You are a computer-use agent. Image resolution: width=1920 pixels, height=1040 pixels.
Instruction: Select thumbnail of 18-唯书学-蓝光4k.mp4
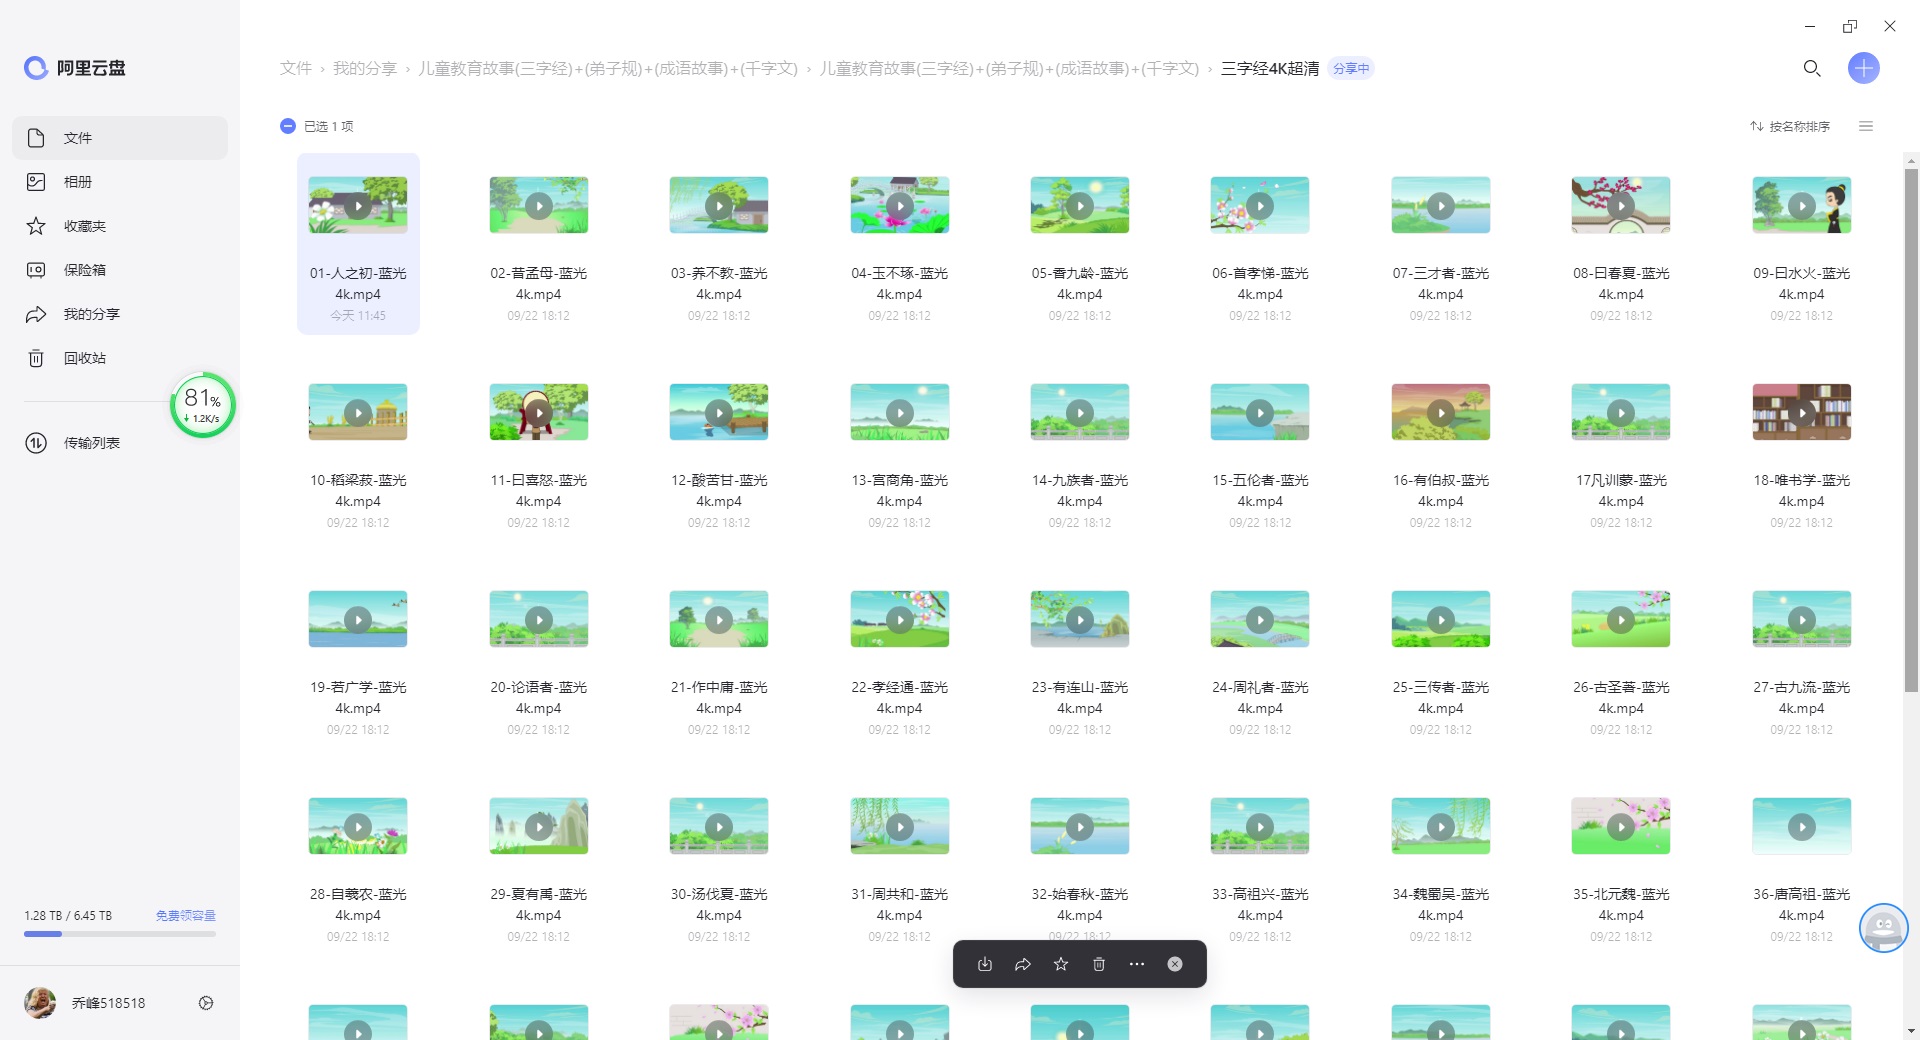tap(1802, 412)
